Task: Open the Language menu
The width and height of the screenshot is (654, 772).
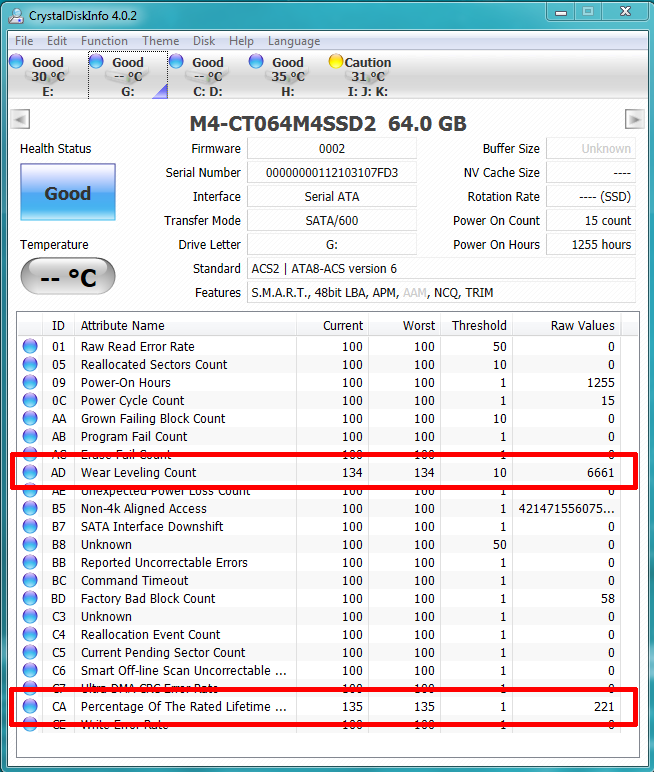Action: 294,41
